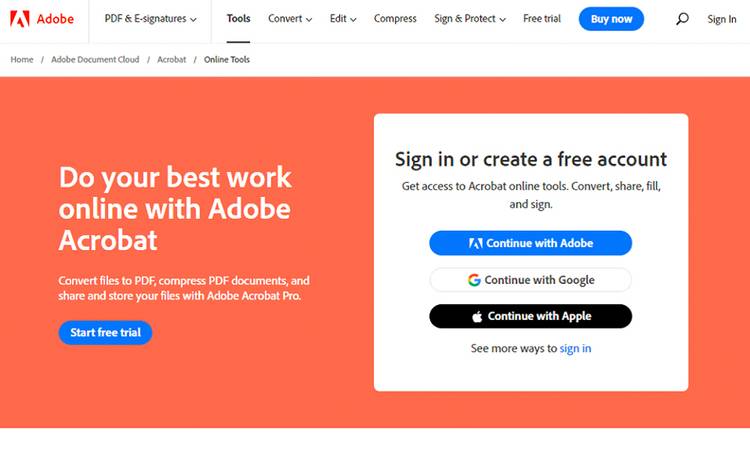Open Adobe Document Cloud breadcrumb
This screenshot has width=750, height=451.
(95, 59)
